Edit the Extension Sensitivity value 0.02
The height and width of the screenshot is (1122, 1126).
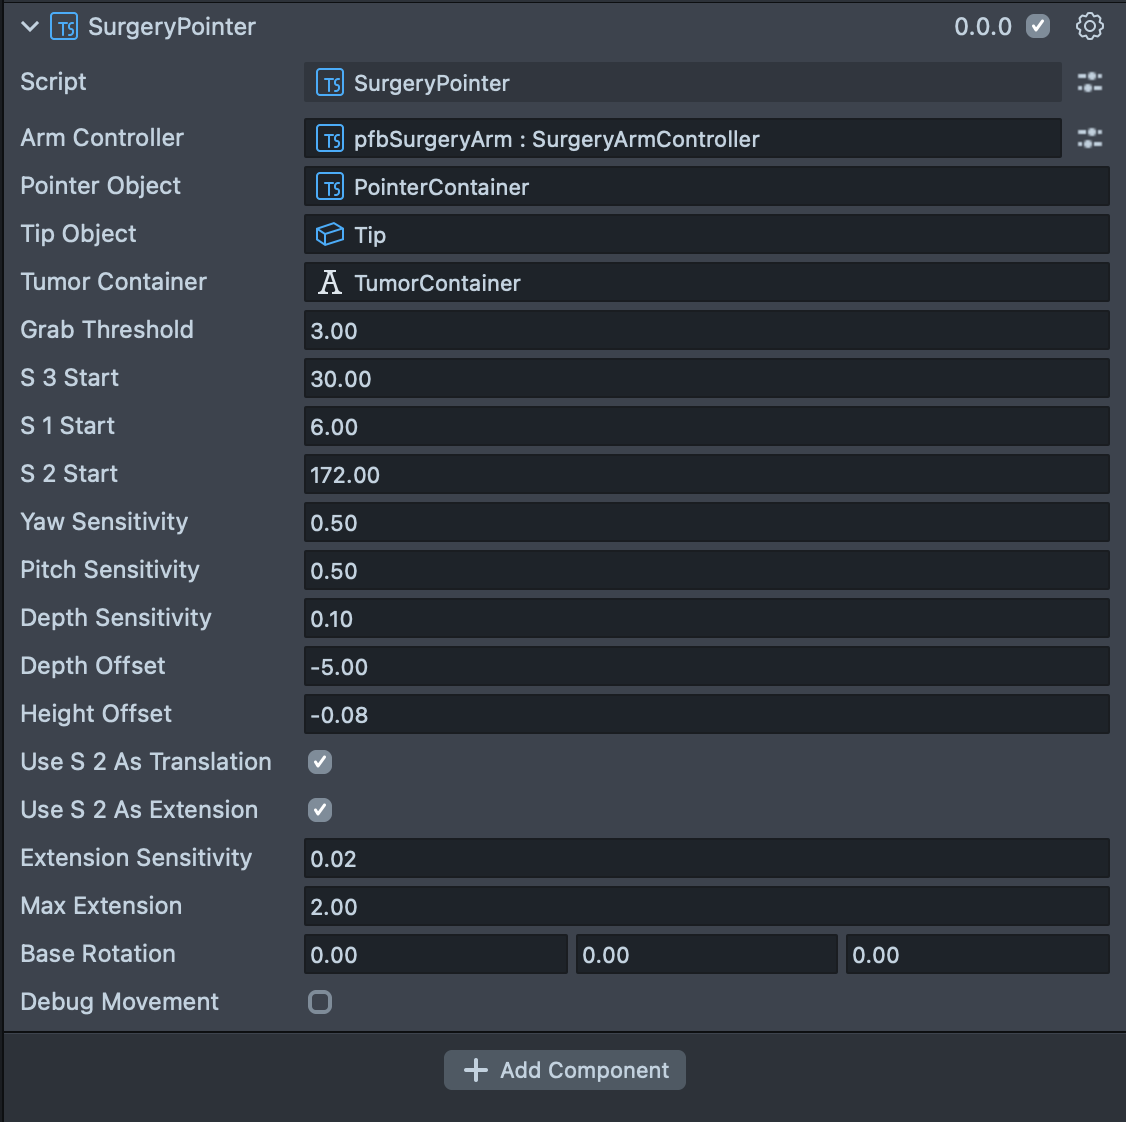click(x=707, y=858)
